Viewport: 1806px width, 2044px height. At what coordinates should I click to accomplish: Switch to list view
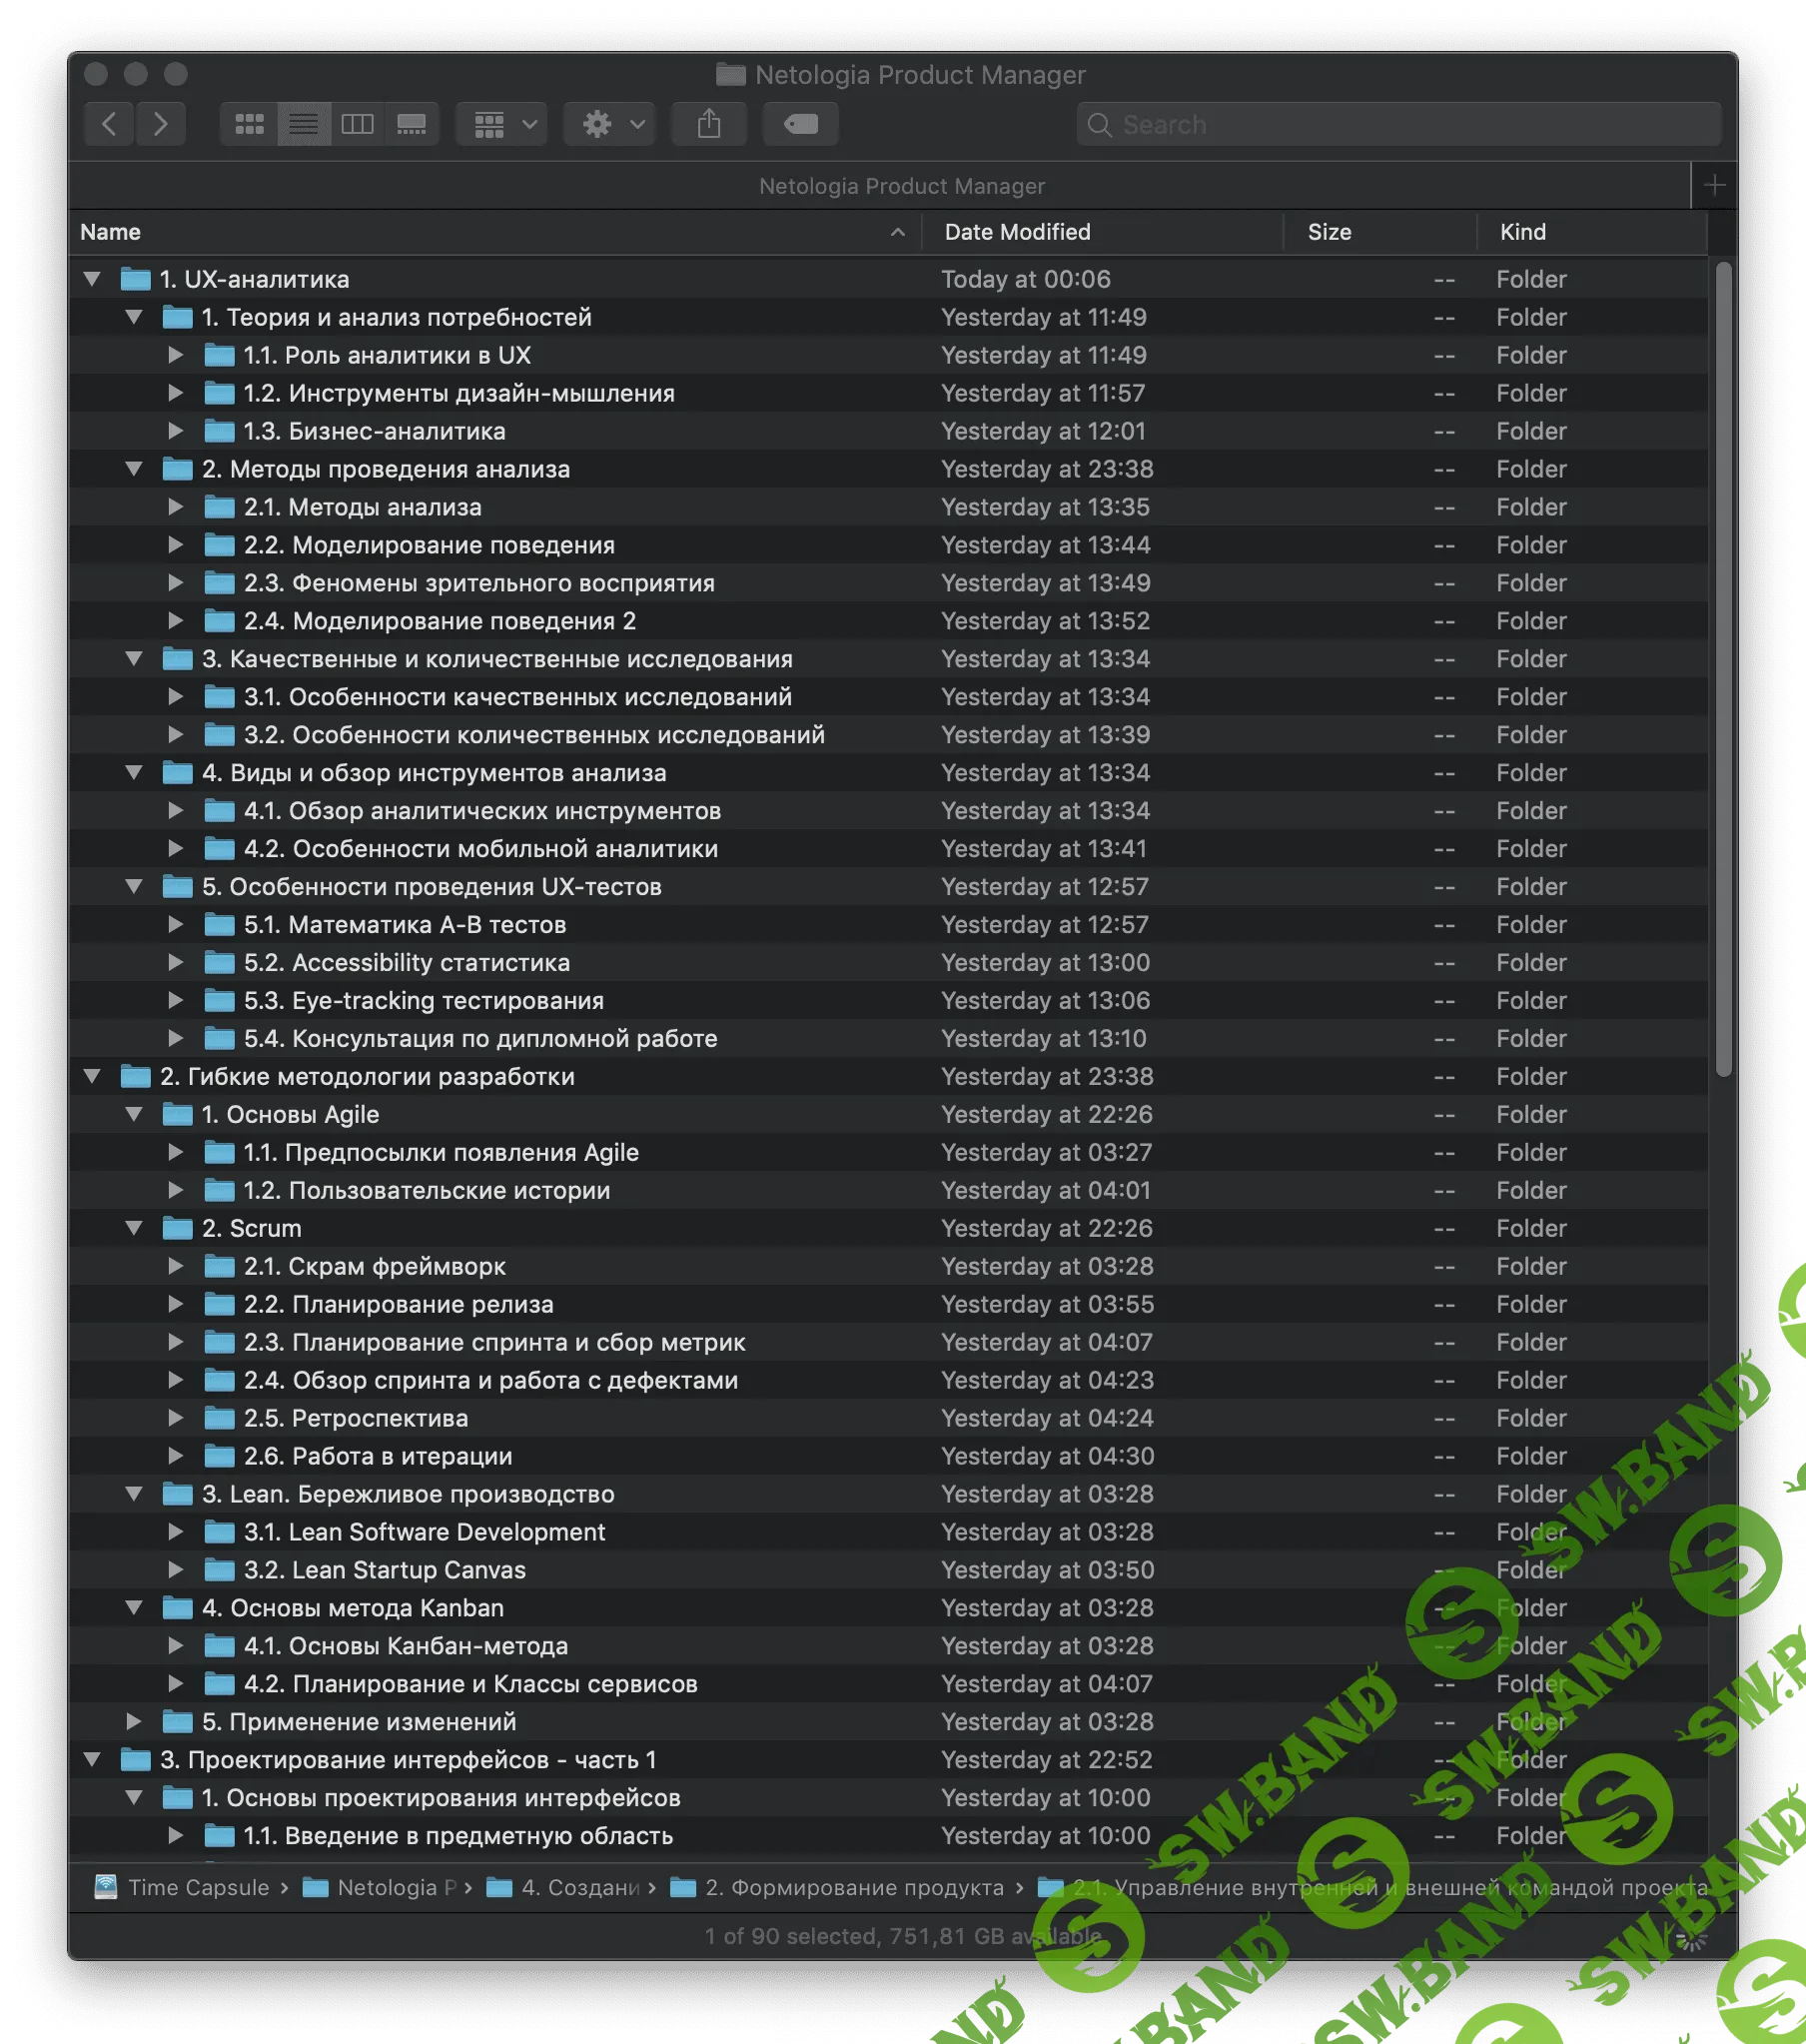[303, 124]
